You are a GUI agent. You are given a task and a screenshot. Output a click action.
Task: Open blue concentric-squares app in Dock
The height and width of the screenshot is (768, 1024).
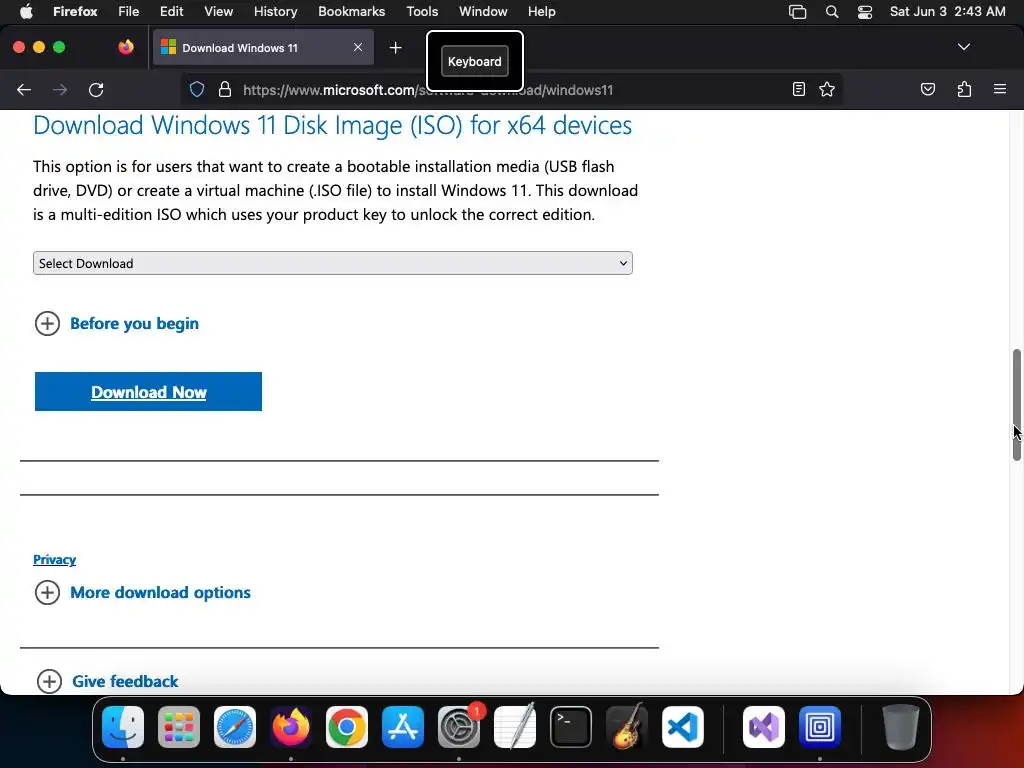pyautogui.click(x=820, y=727)
